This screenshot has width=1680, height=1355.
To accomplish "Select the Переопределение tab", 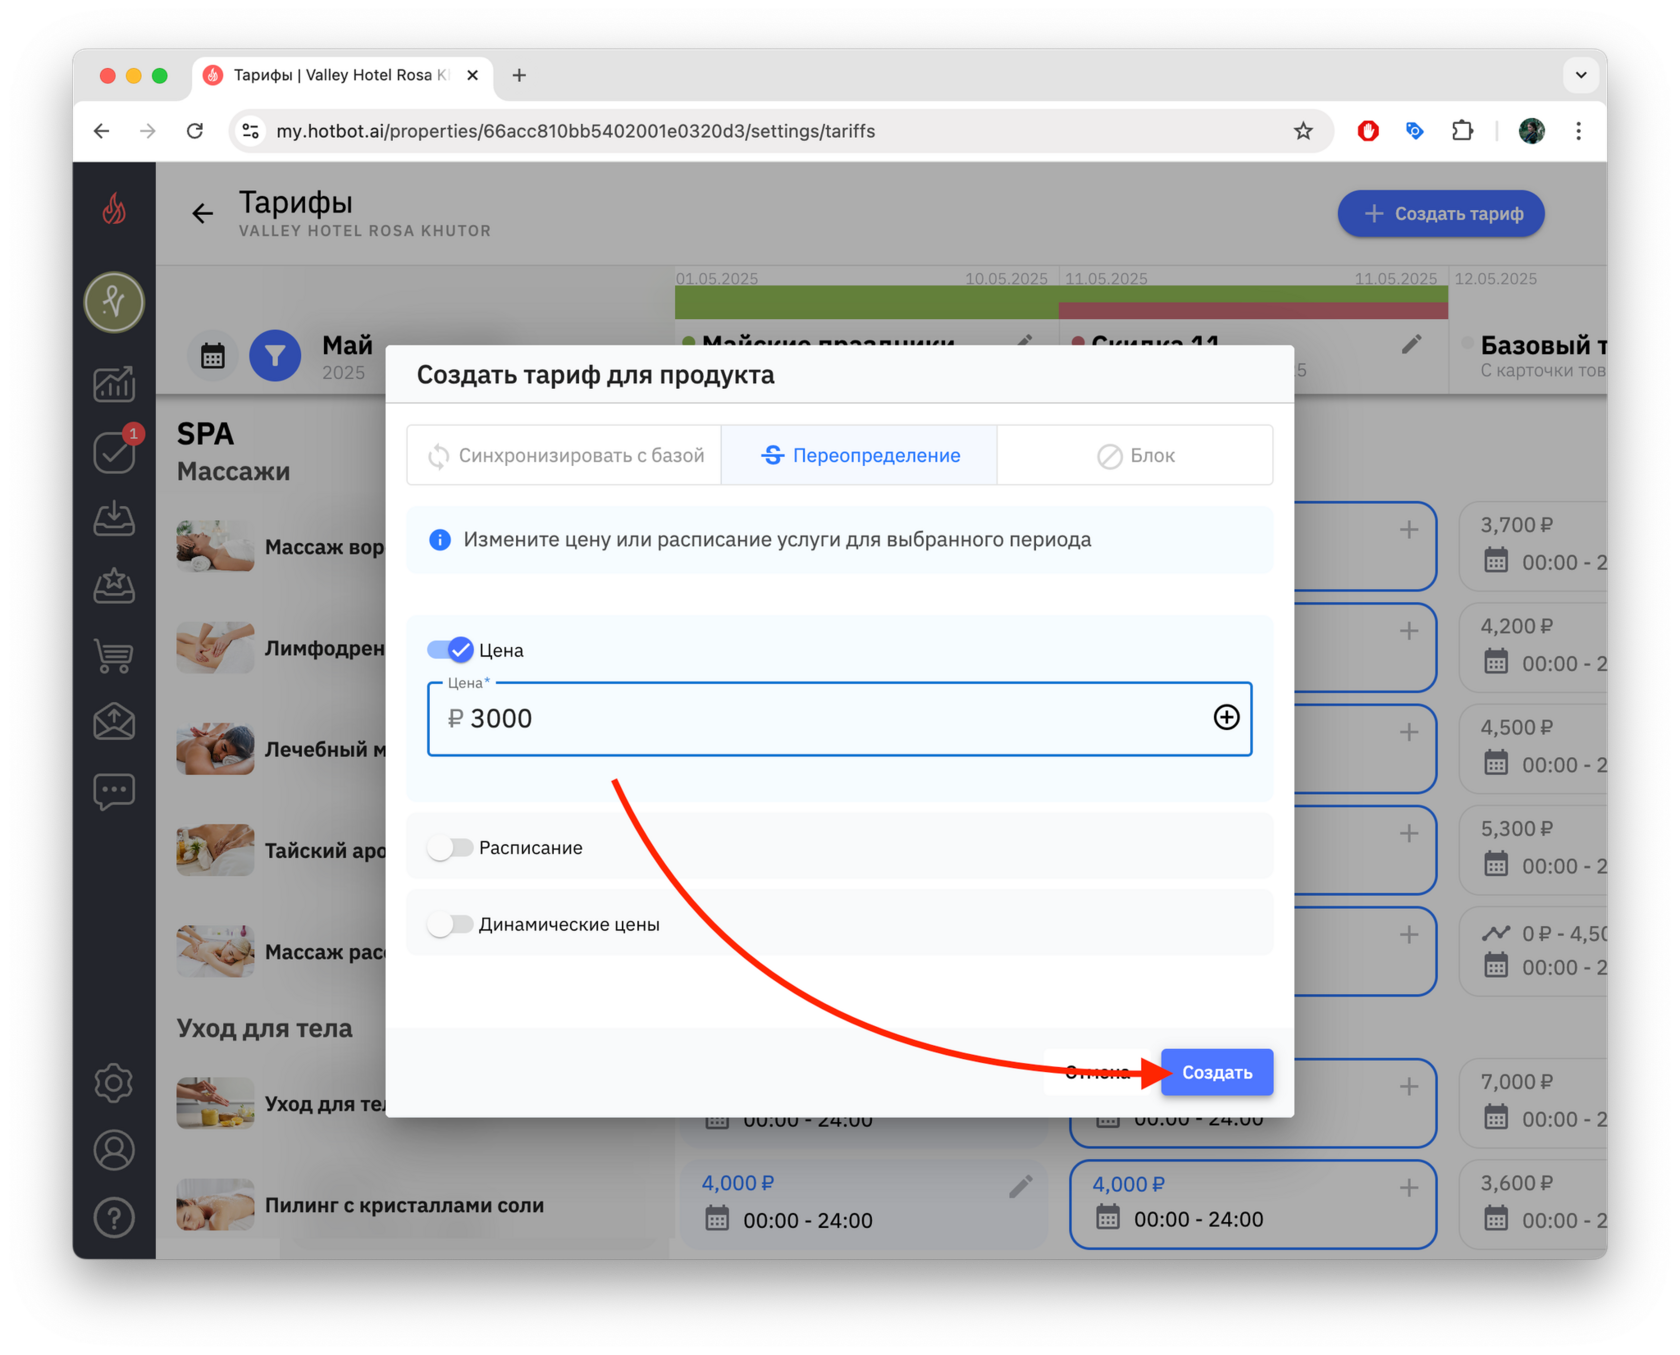I will click(859, 455).
